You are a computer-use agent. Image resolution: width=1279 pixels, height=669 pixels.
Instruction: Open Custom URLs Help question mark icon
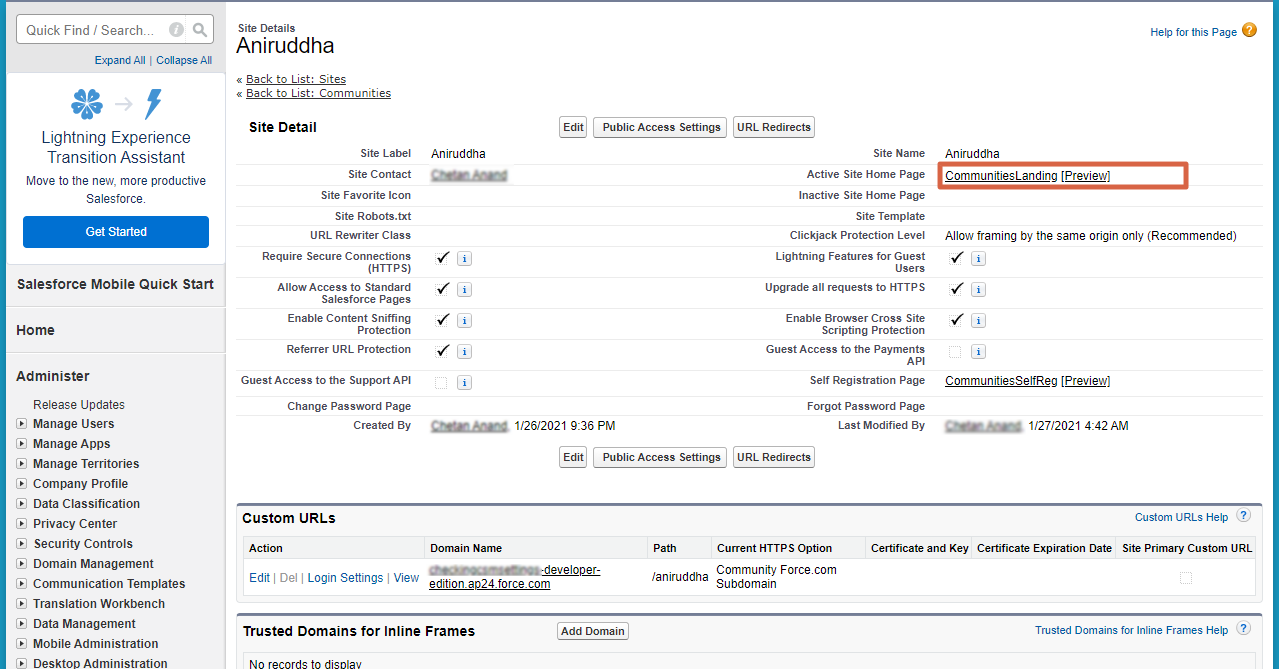[1243, 516]
